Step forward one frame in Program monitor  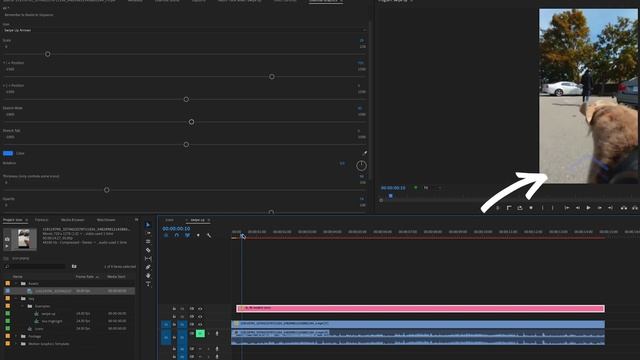coord(599,208)
